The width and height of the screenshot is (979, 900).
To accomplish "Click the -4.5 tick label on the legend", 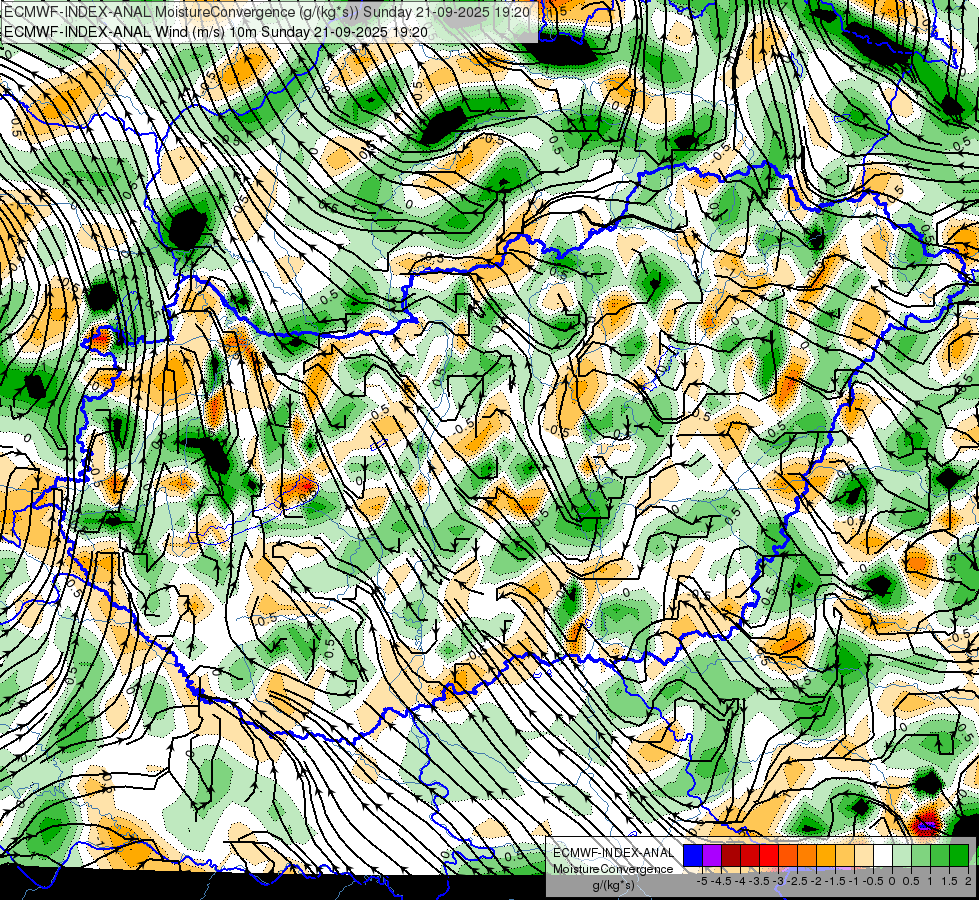I will tap(721, 881).
